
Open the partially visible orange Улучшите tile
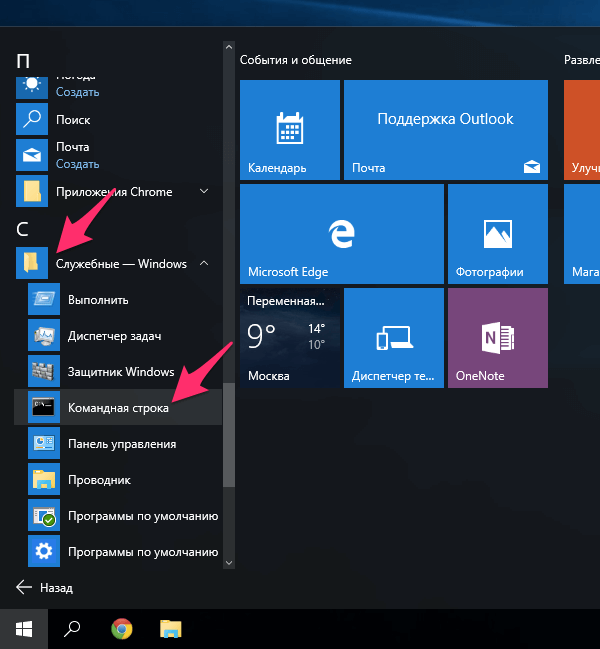(582, 130)
